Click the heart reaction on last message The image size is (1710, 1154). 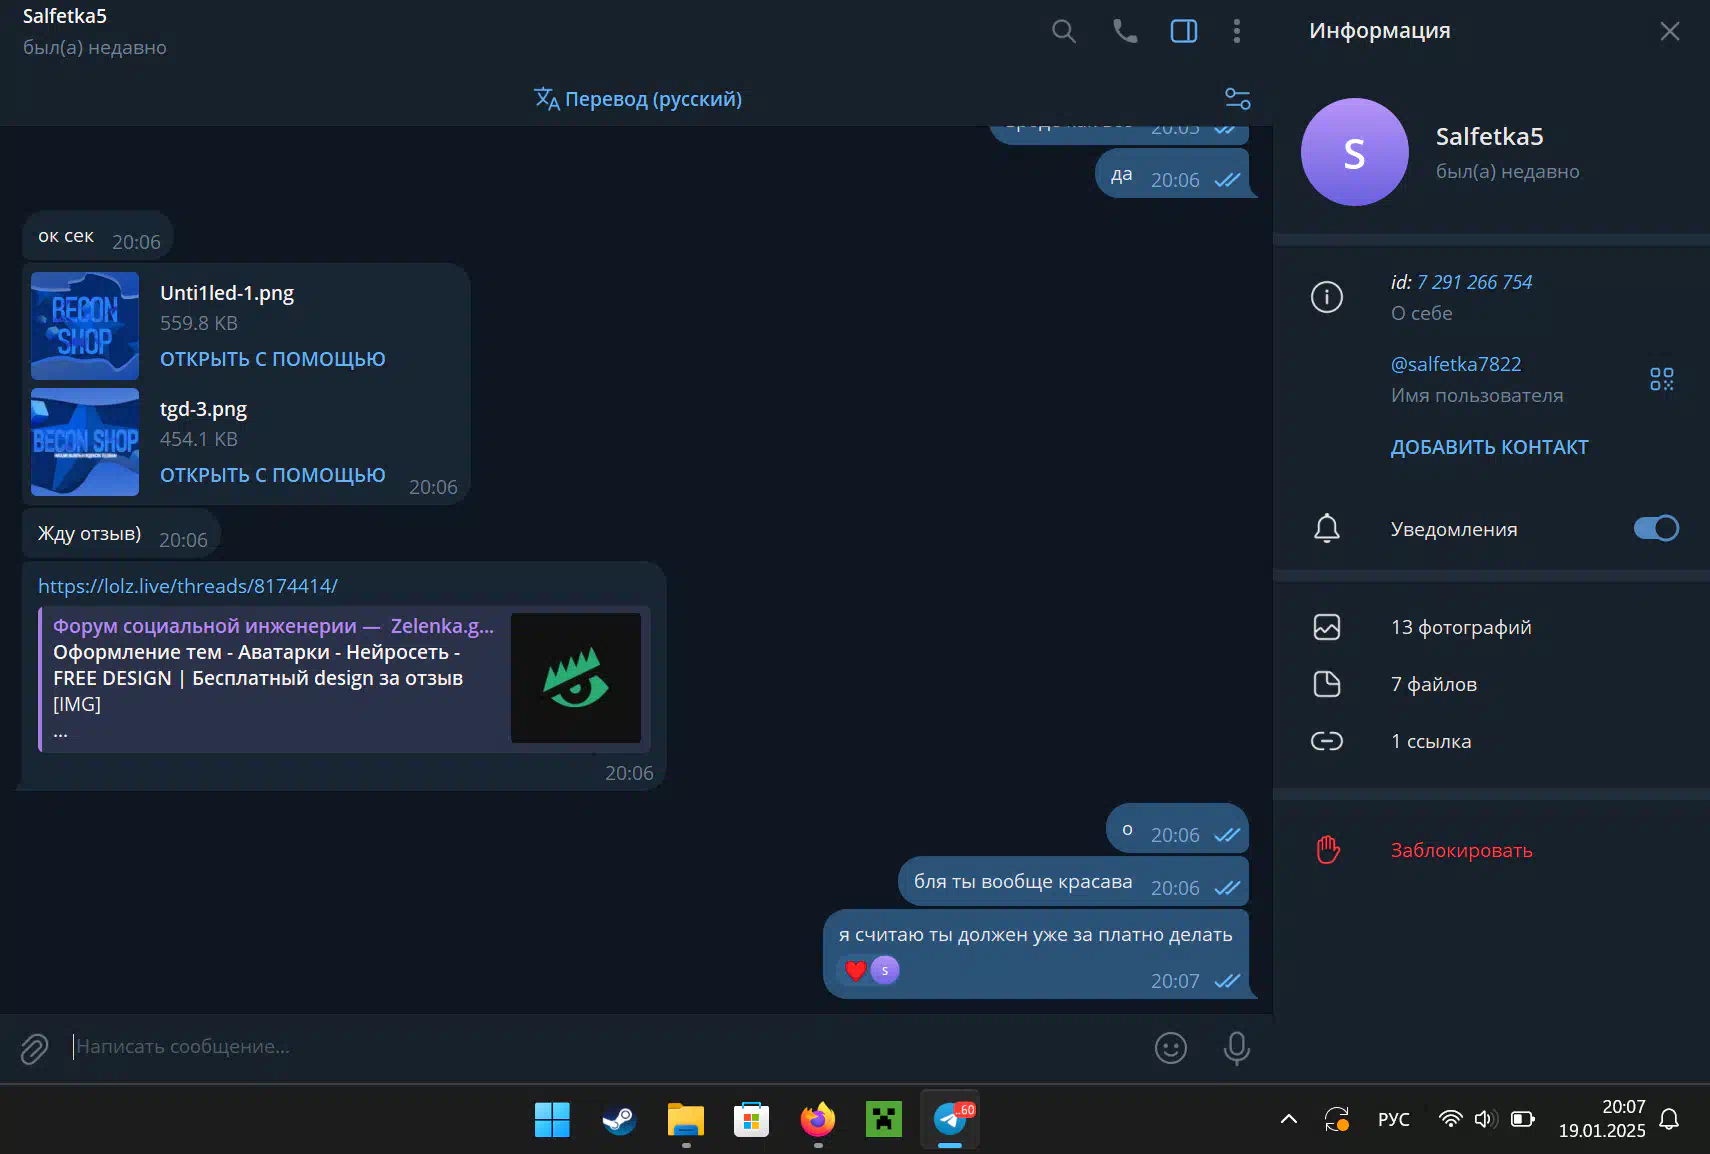[855, 970]
